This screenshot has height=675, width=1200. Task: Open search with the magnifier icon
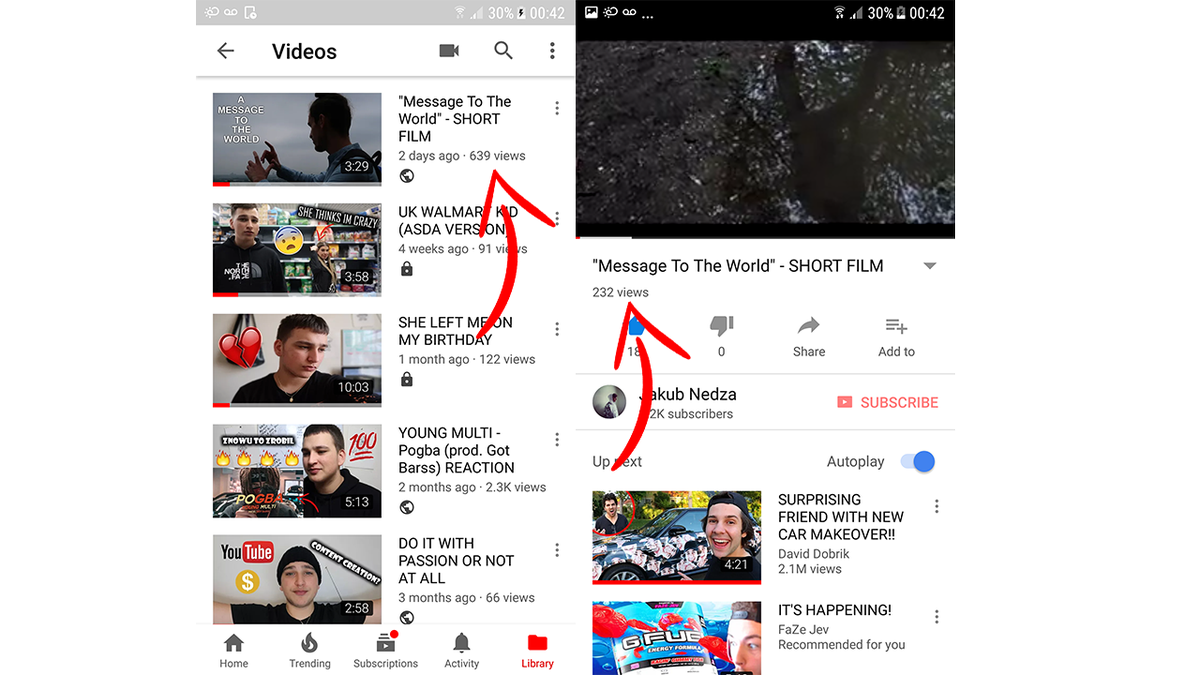pos(503,51)
